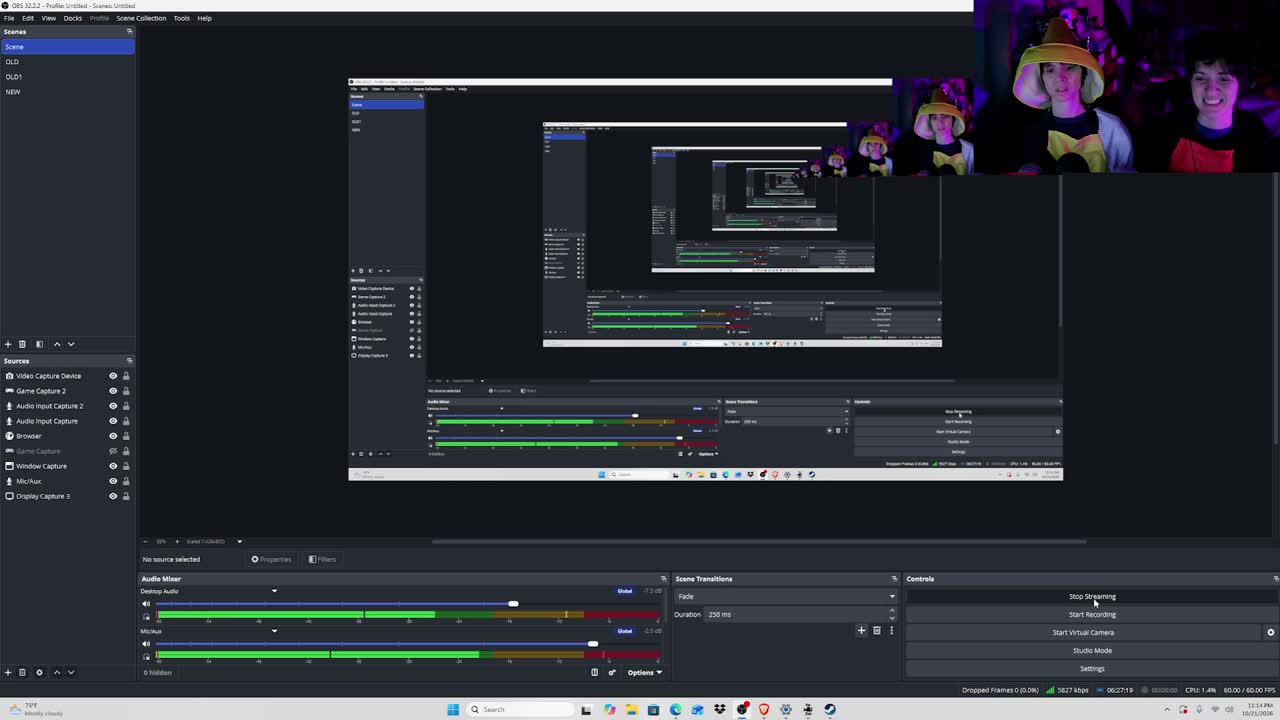
Task: Enable Studio Mode
Action: (x=1092, y=650)
